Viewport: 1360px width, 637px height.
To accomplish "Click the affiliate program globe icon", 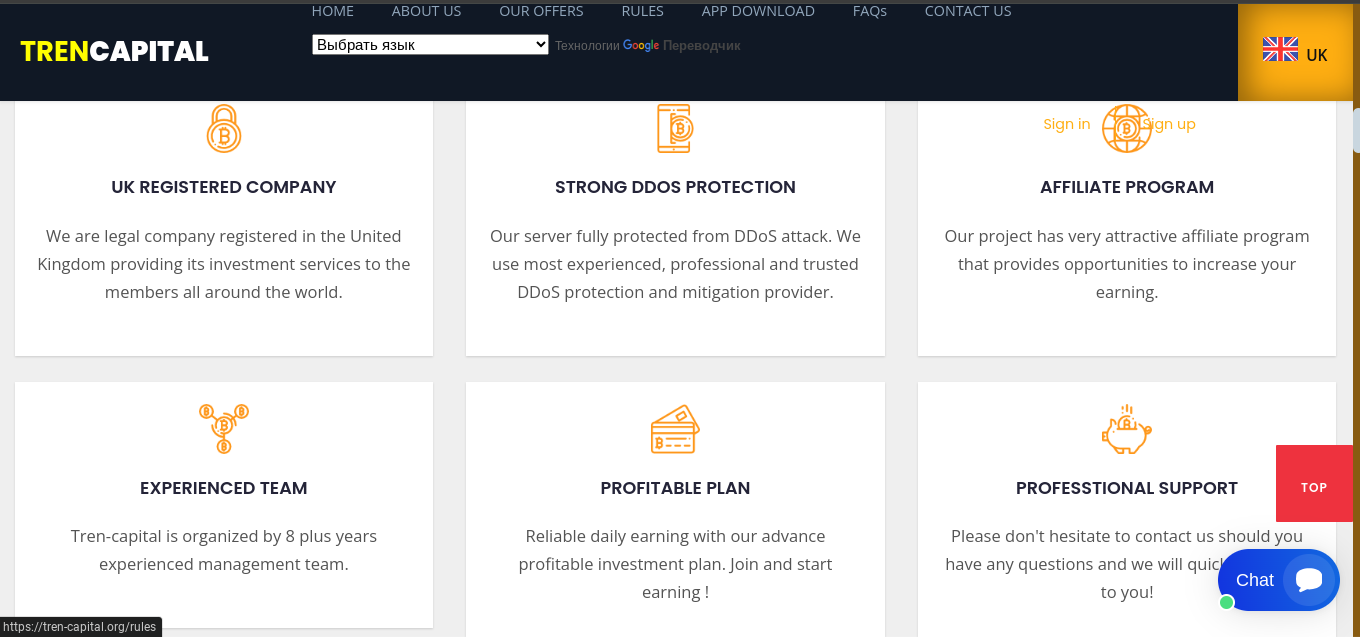I will (x=1126, y=129).
